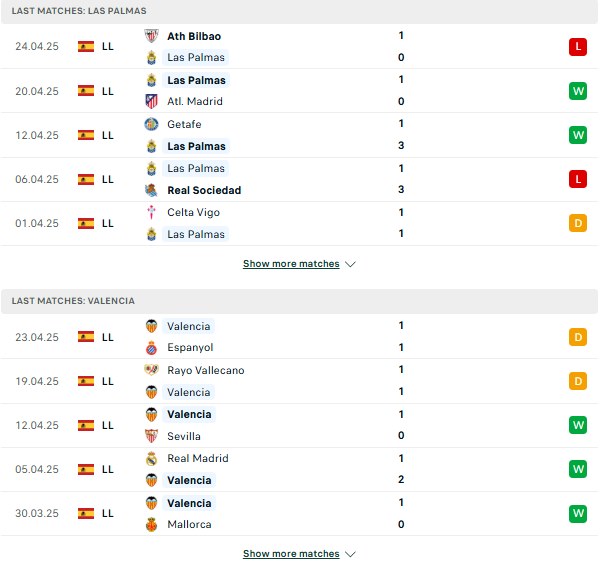Open the green W badge for the Atl. Madrid match
This screenshot has height=575, width=600.
(578, 91)
